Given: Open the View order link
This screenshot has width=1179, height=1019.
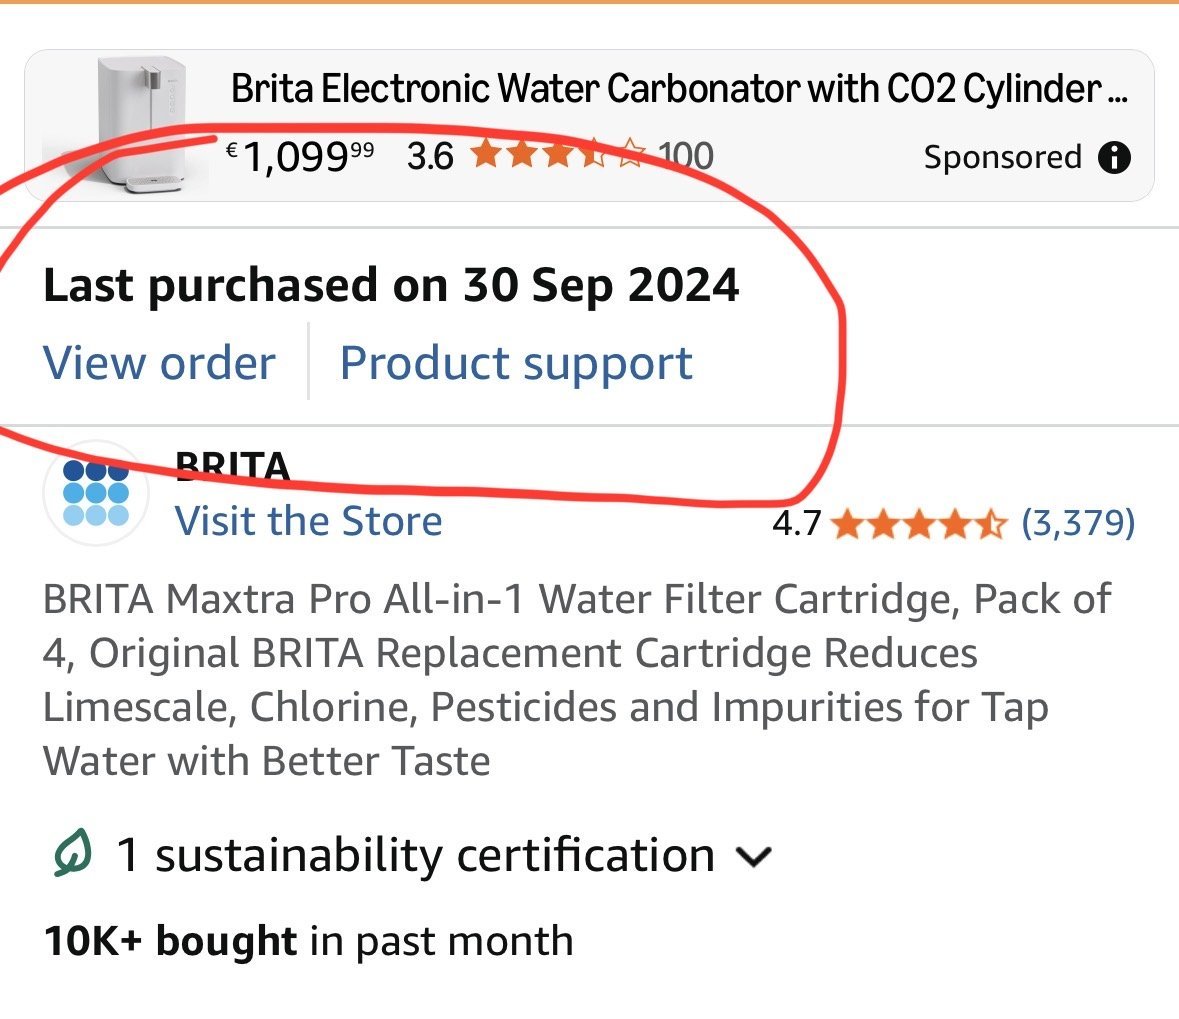Looking at the screenshot, I should point(159,362).
